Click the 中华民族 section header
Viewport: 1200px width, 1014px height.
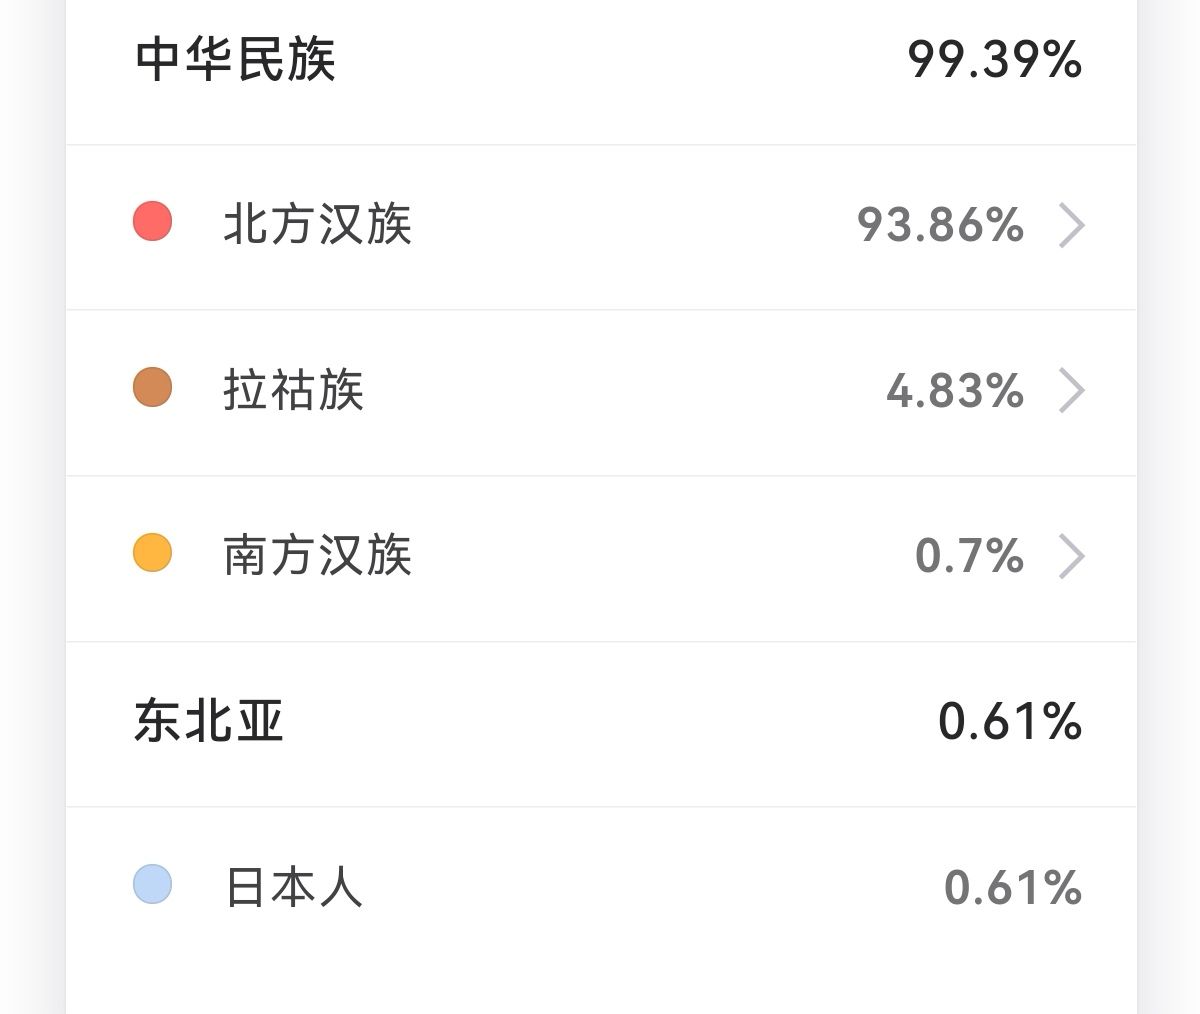pyautogui.click(x=235, y=59)
